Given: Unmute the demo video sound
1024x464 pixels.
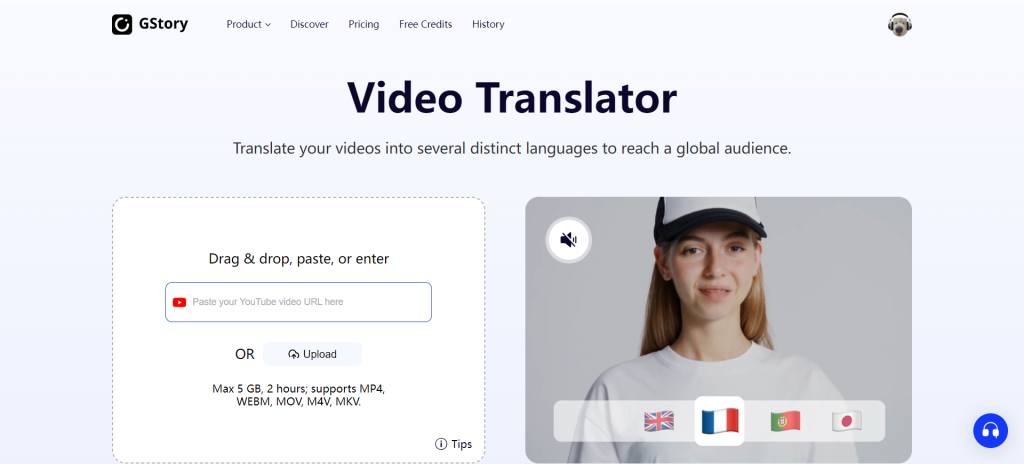Looking at the screenshot, I should [x=569, y=240].
